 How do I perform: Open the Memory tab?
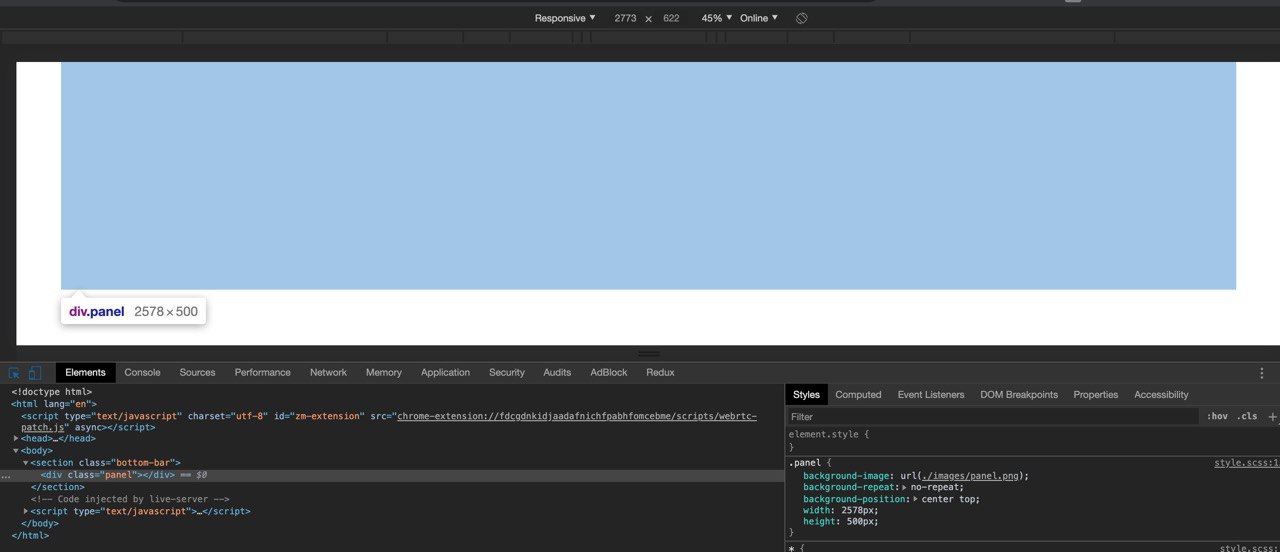384,372
